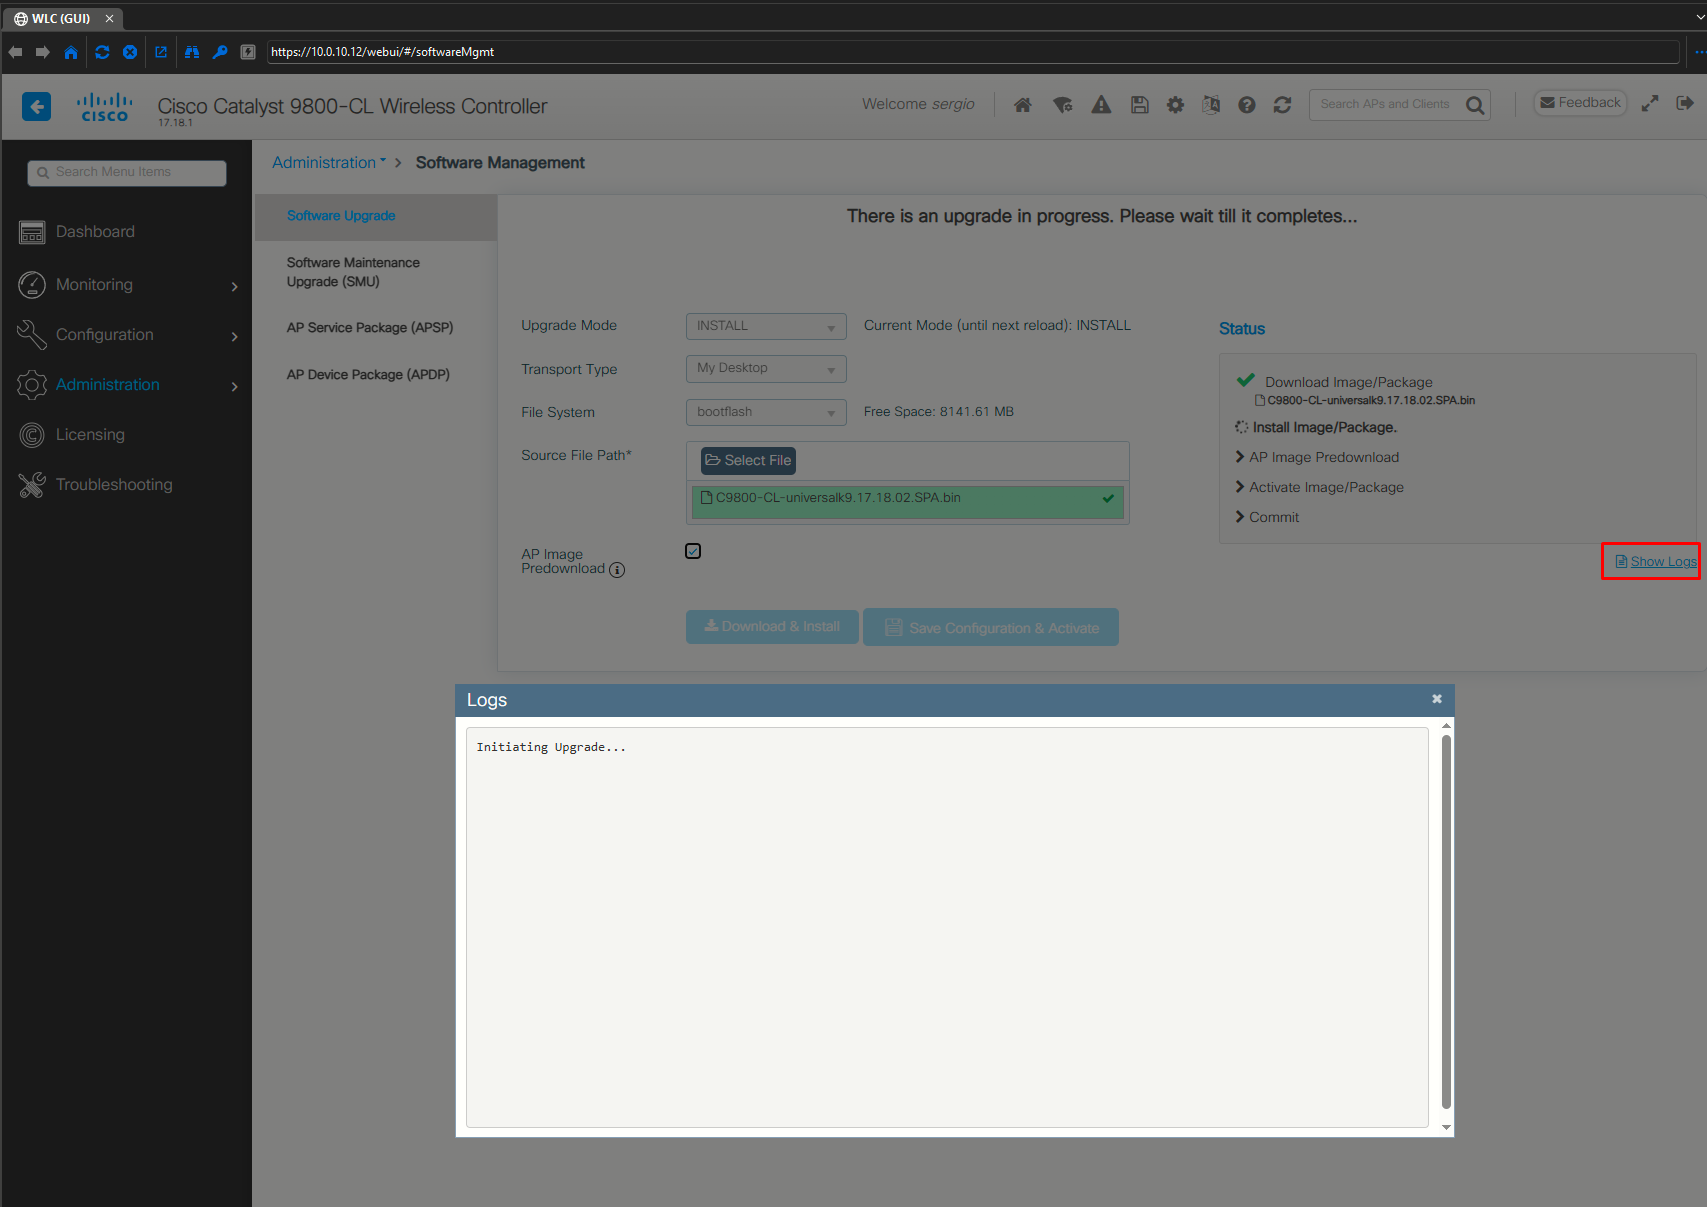Open the wireless setup icon in header
The image size is (1707, 1207).
[1062, 105]
